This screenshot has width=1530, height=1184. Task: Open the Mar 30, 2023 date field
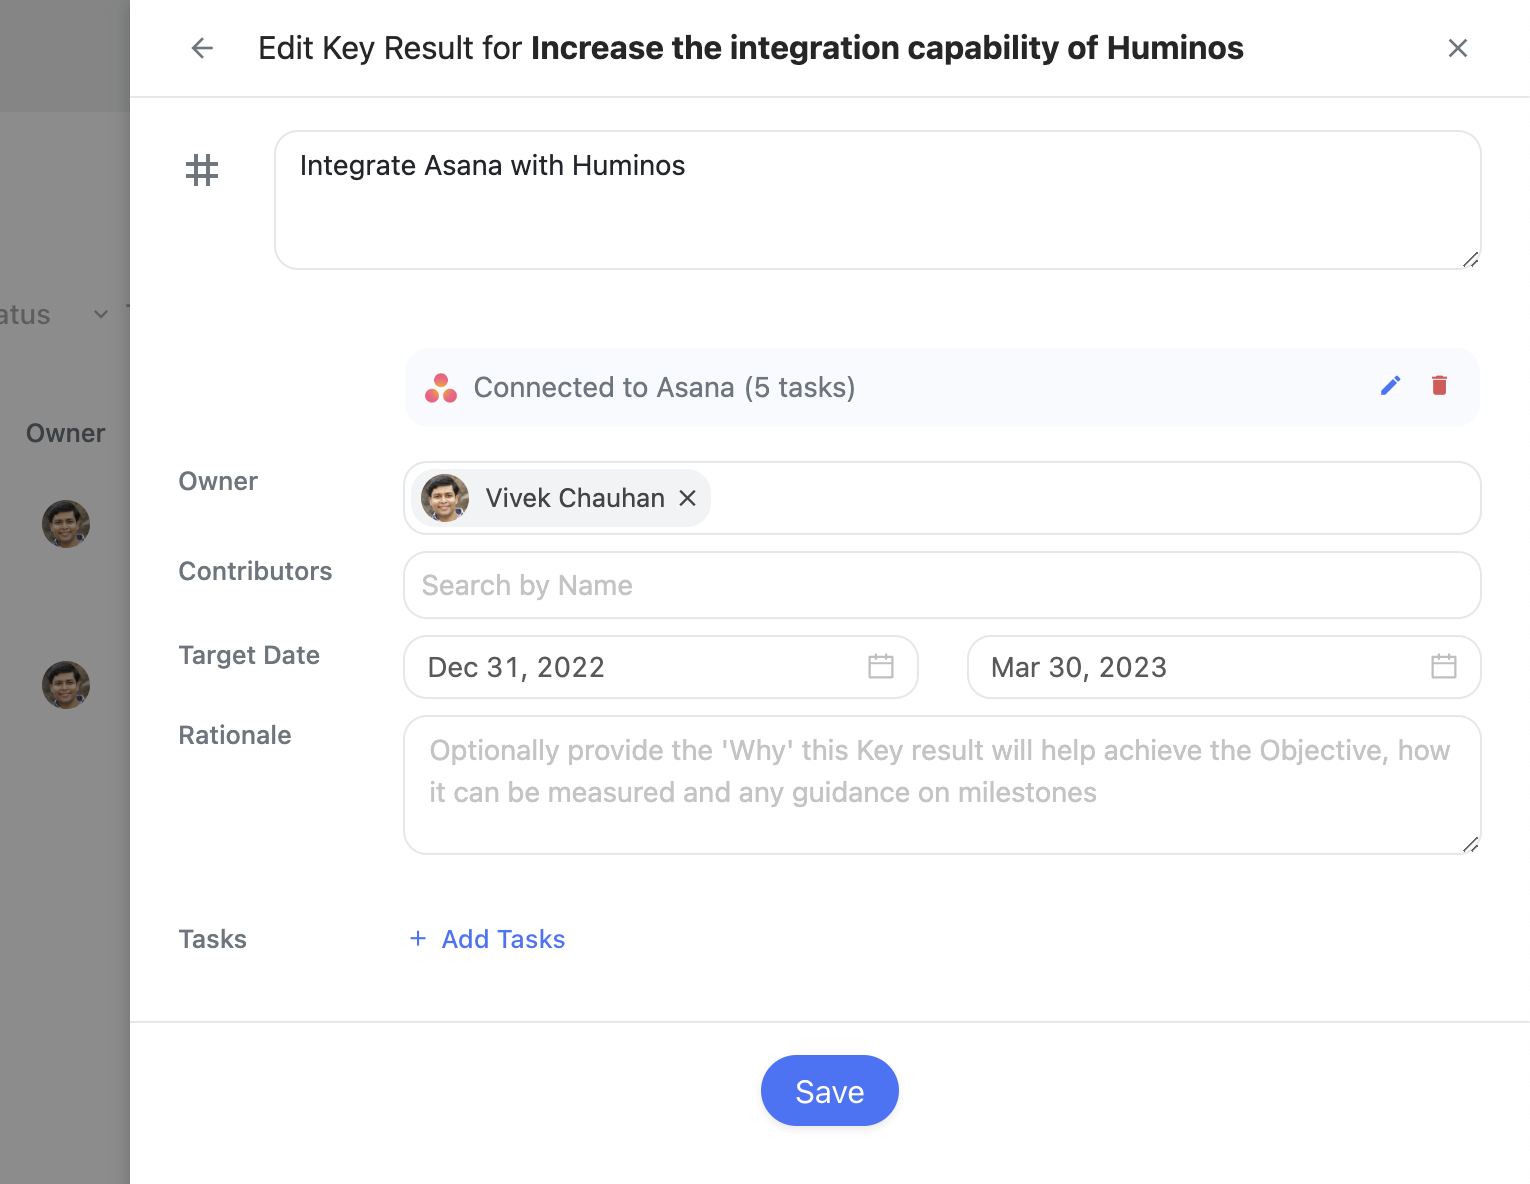coord(1223,667)
